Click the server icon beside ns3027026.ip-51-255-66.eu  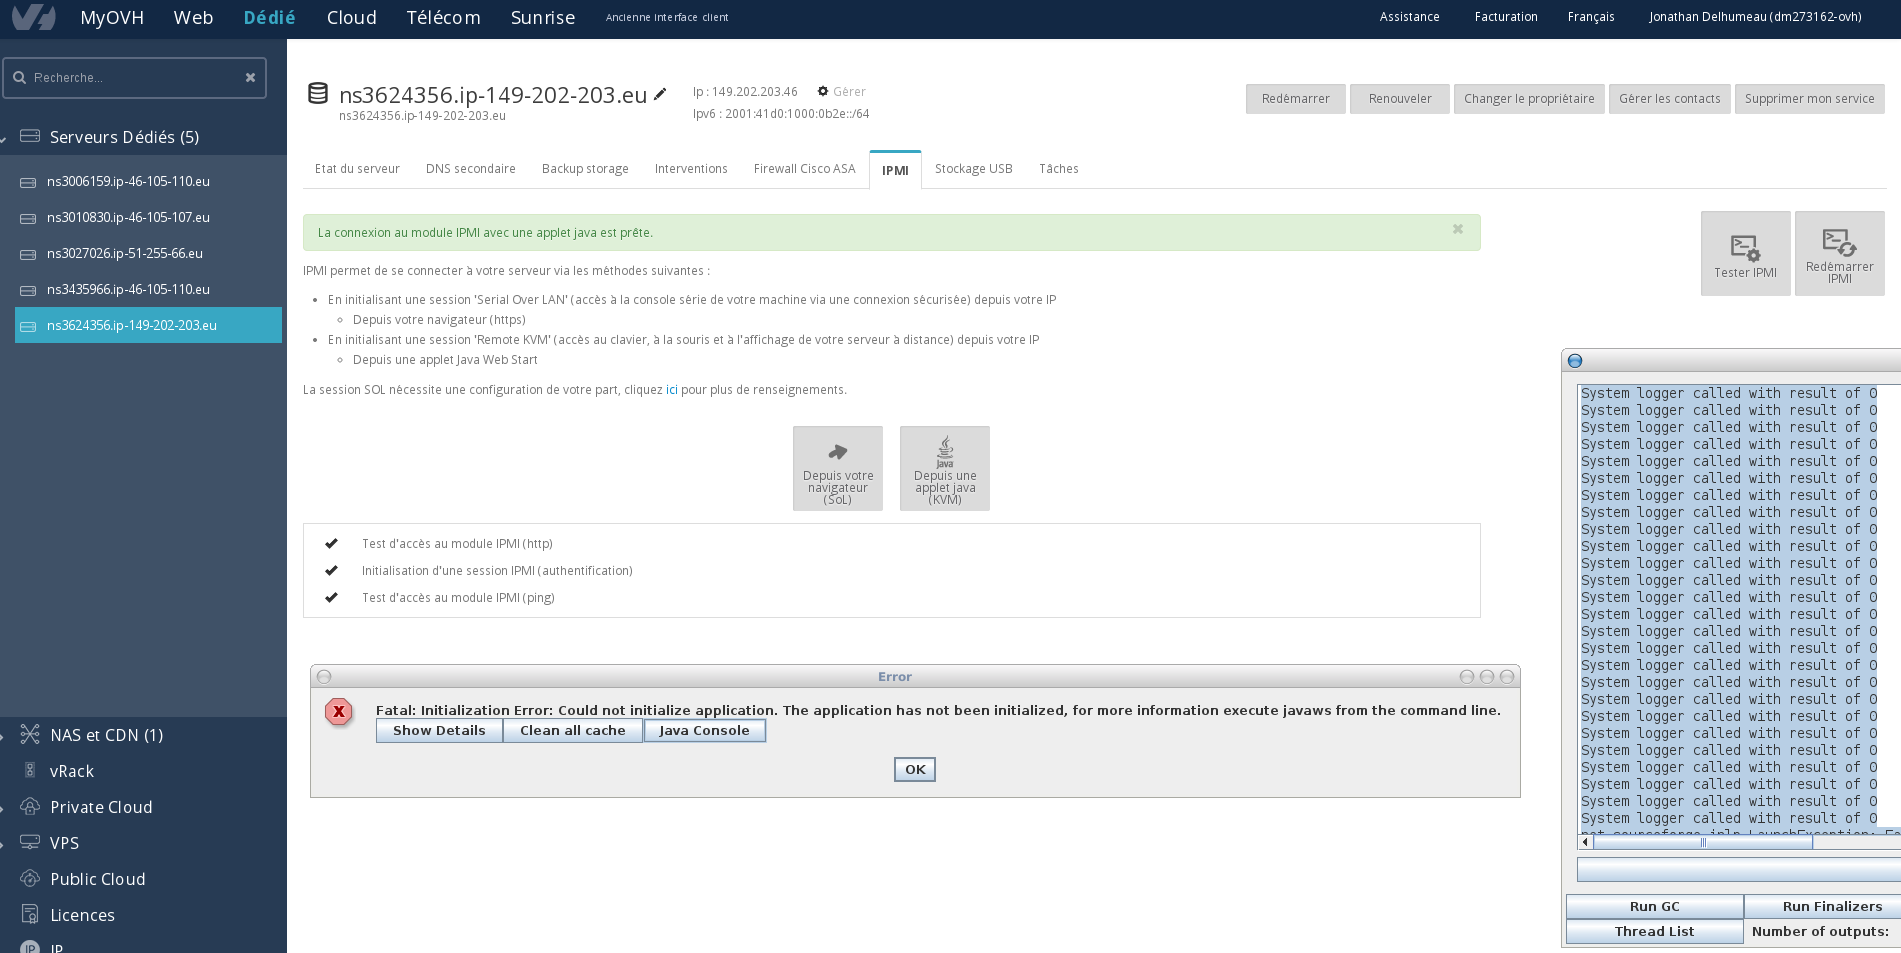coord(28,254)
